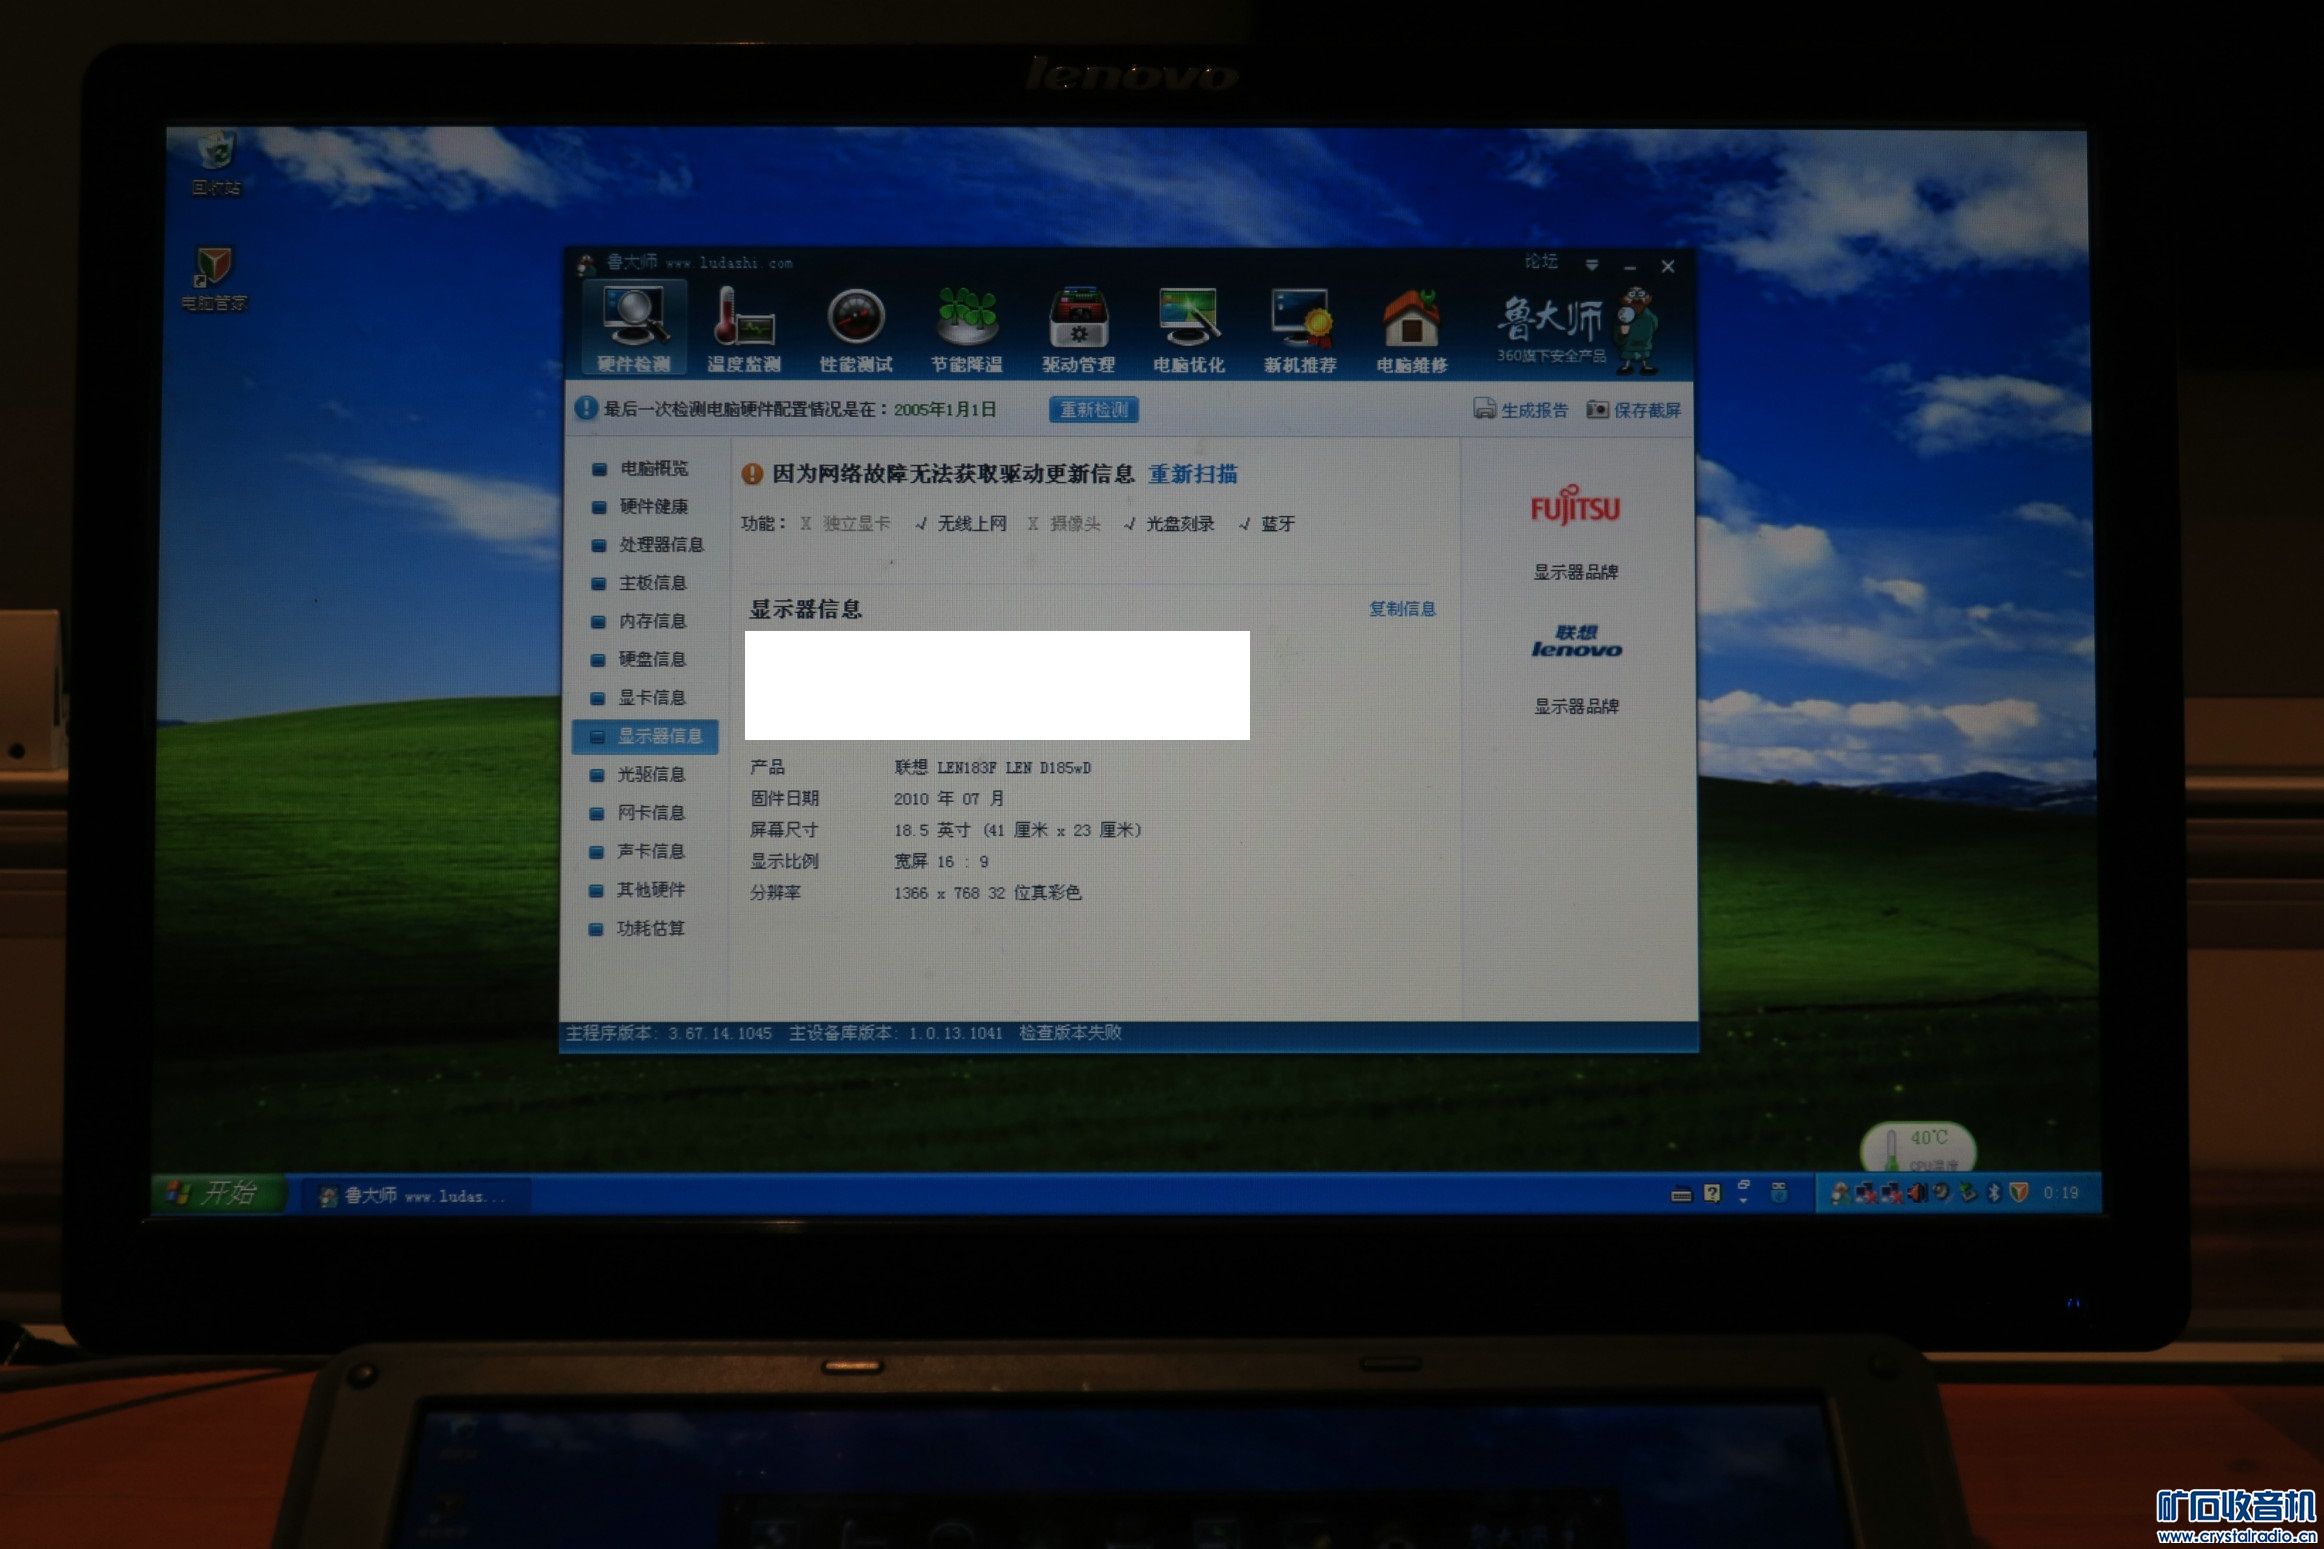
Task: Select 显卡信息 in the sidebar
Action: 640,698
